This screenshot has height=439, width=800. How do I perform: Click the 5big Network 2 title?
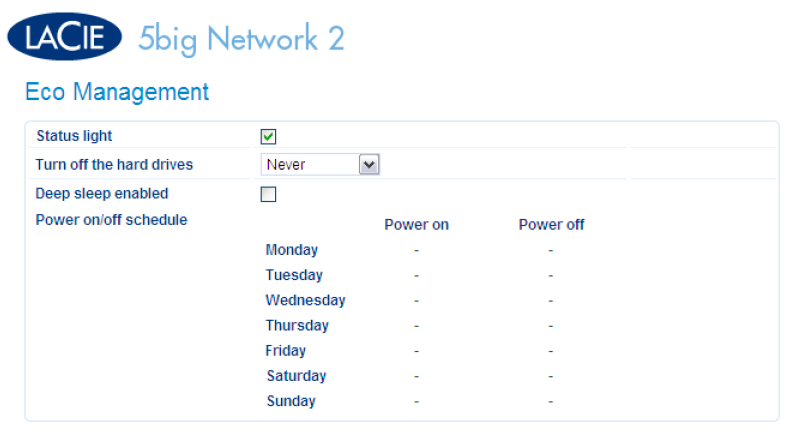(x=241, y=39)
